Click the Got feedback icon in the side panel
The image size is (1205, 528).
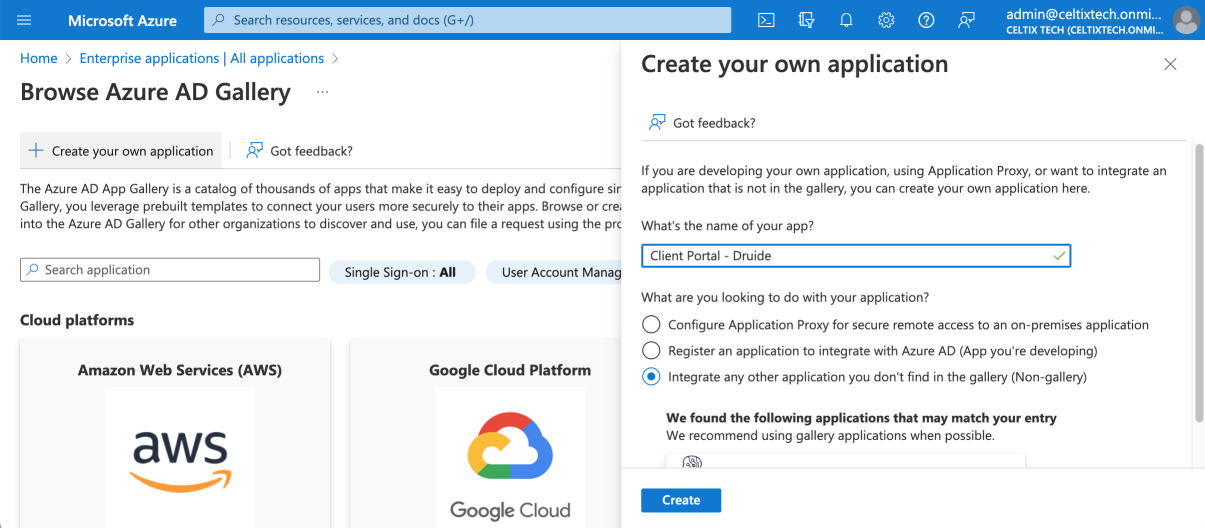pyautogui.click(x=657, y=123)
